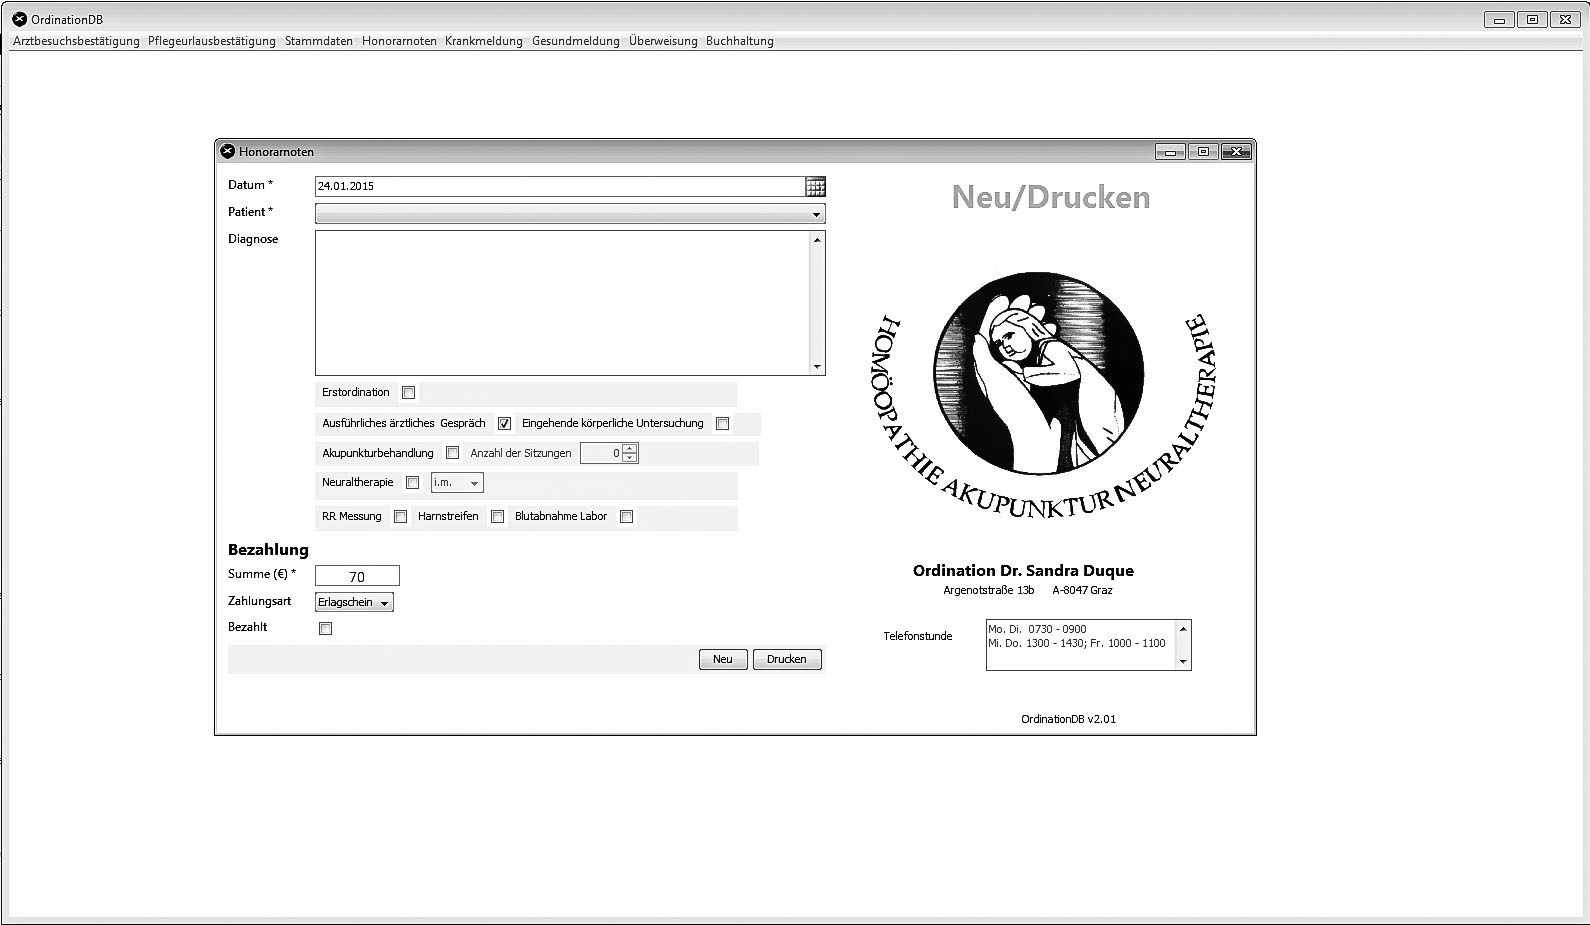
Task: Open the Krankmeldung menu
Action: pyautogui.click(x=484, y=41)
